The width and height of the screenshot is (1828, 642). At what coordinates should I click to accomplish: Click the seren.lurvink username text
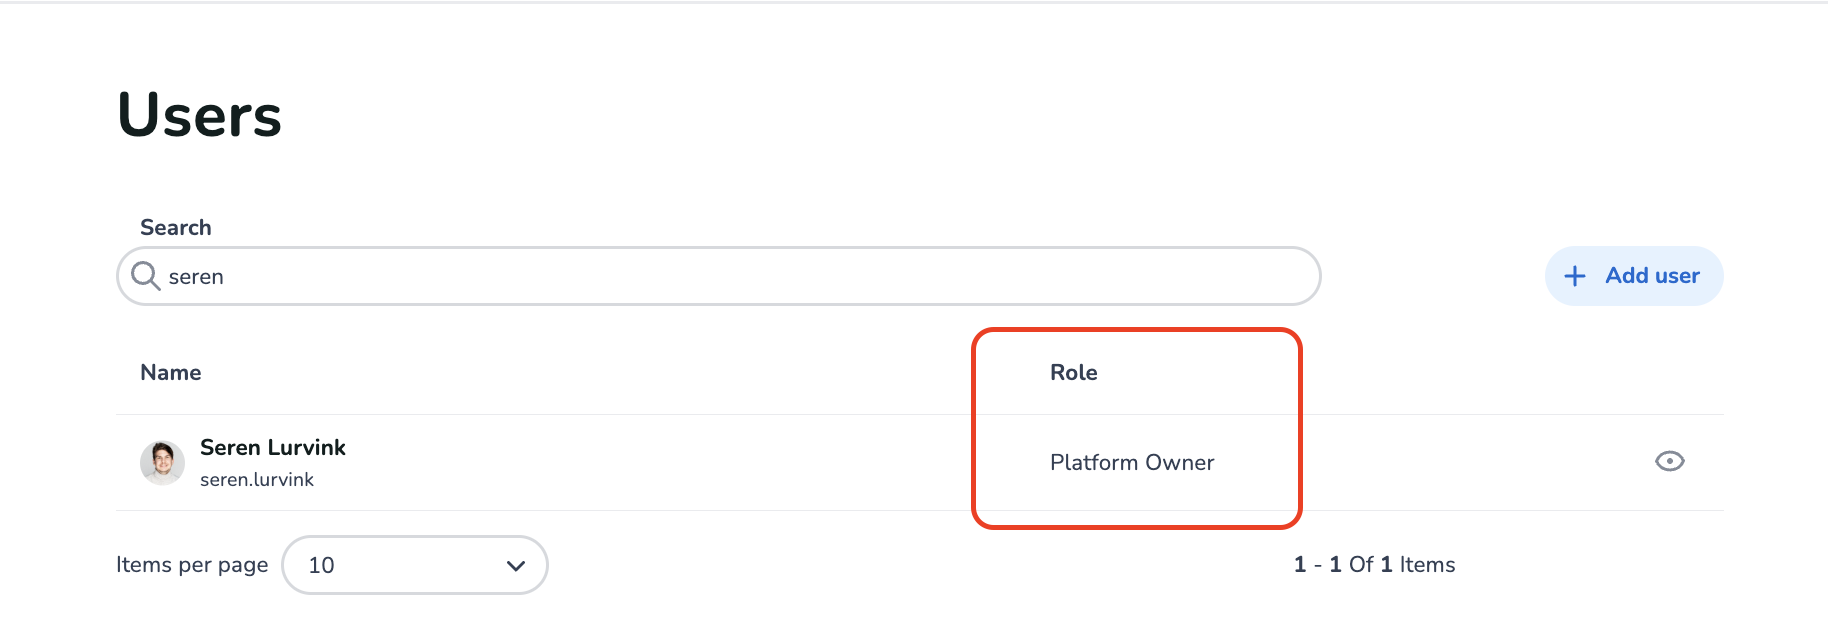(x=257, y=480)
